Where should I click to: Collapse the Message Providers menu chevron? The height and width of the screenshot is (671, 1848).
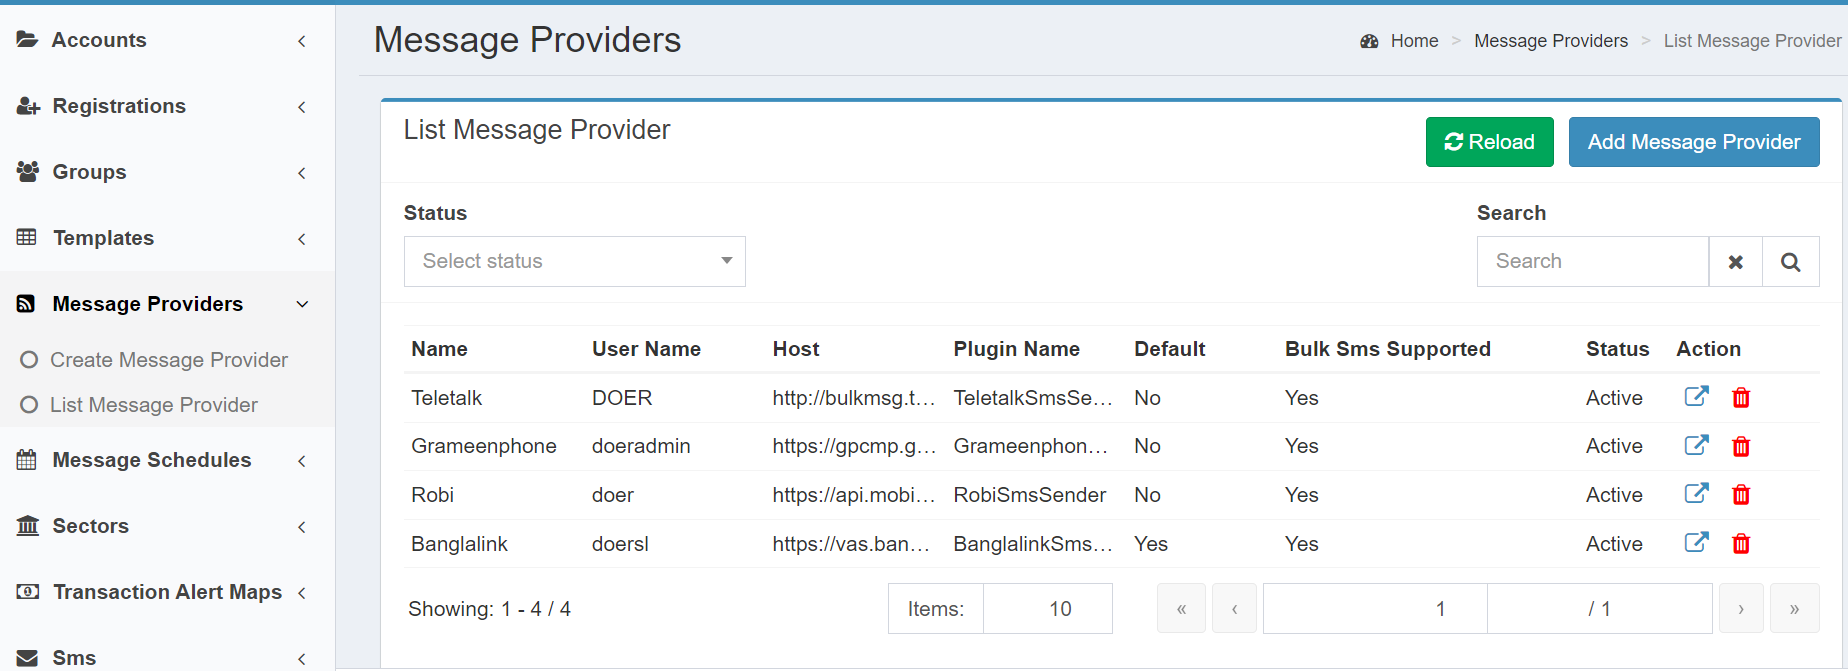tap(302, 304)
